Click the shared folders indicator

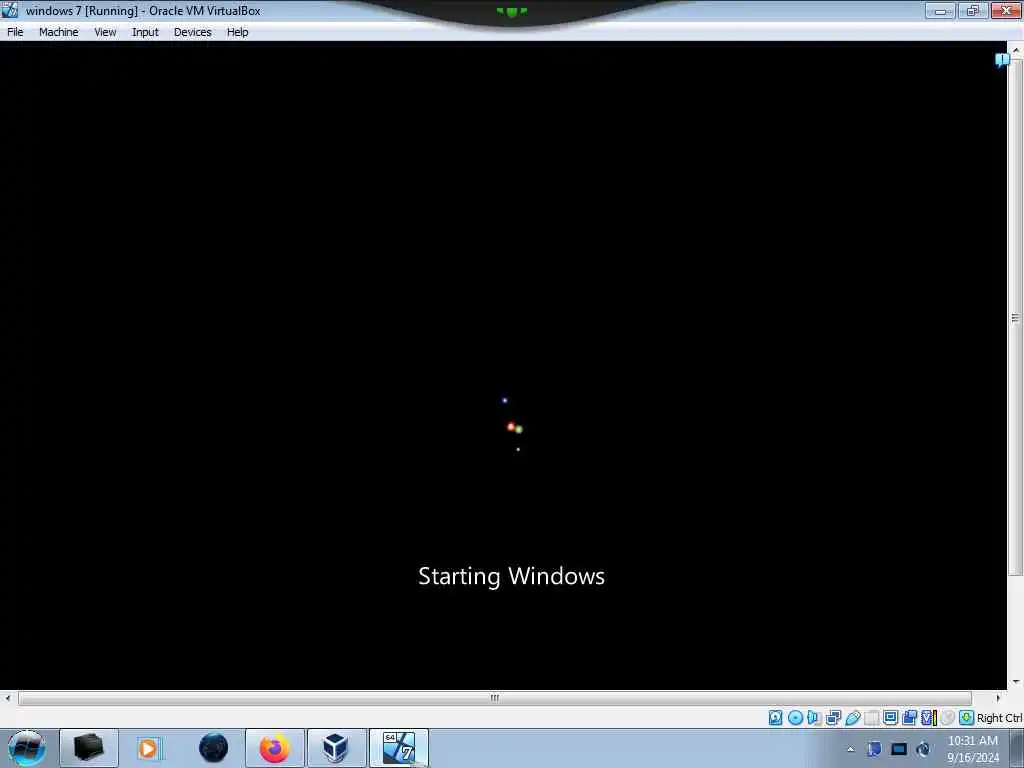tap(871, 718)
